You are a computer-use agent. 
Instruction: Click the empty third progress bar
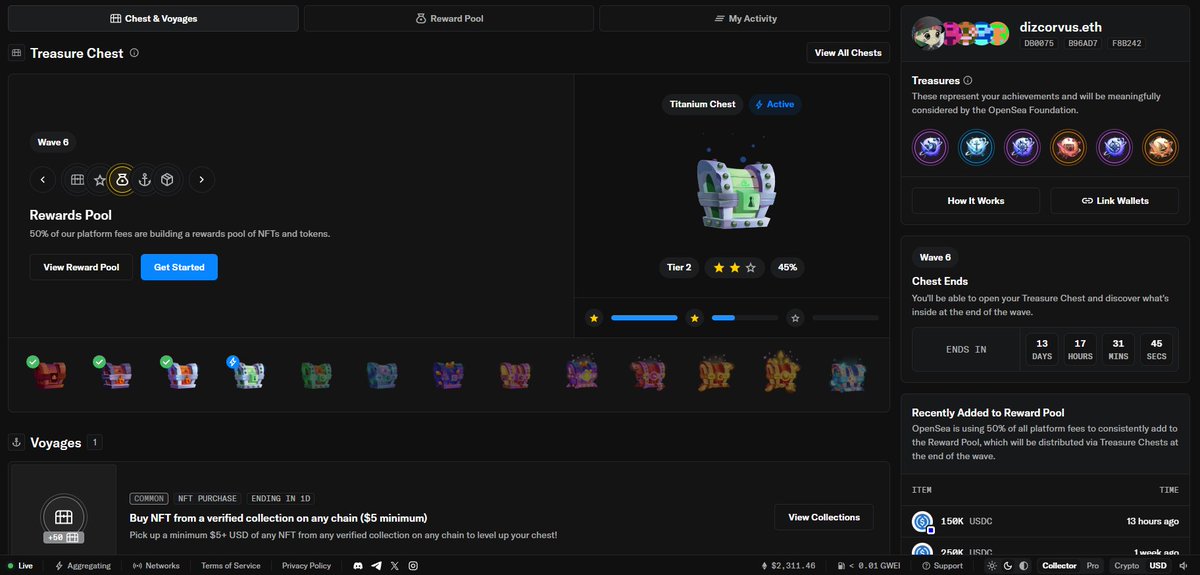(846, 318)
